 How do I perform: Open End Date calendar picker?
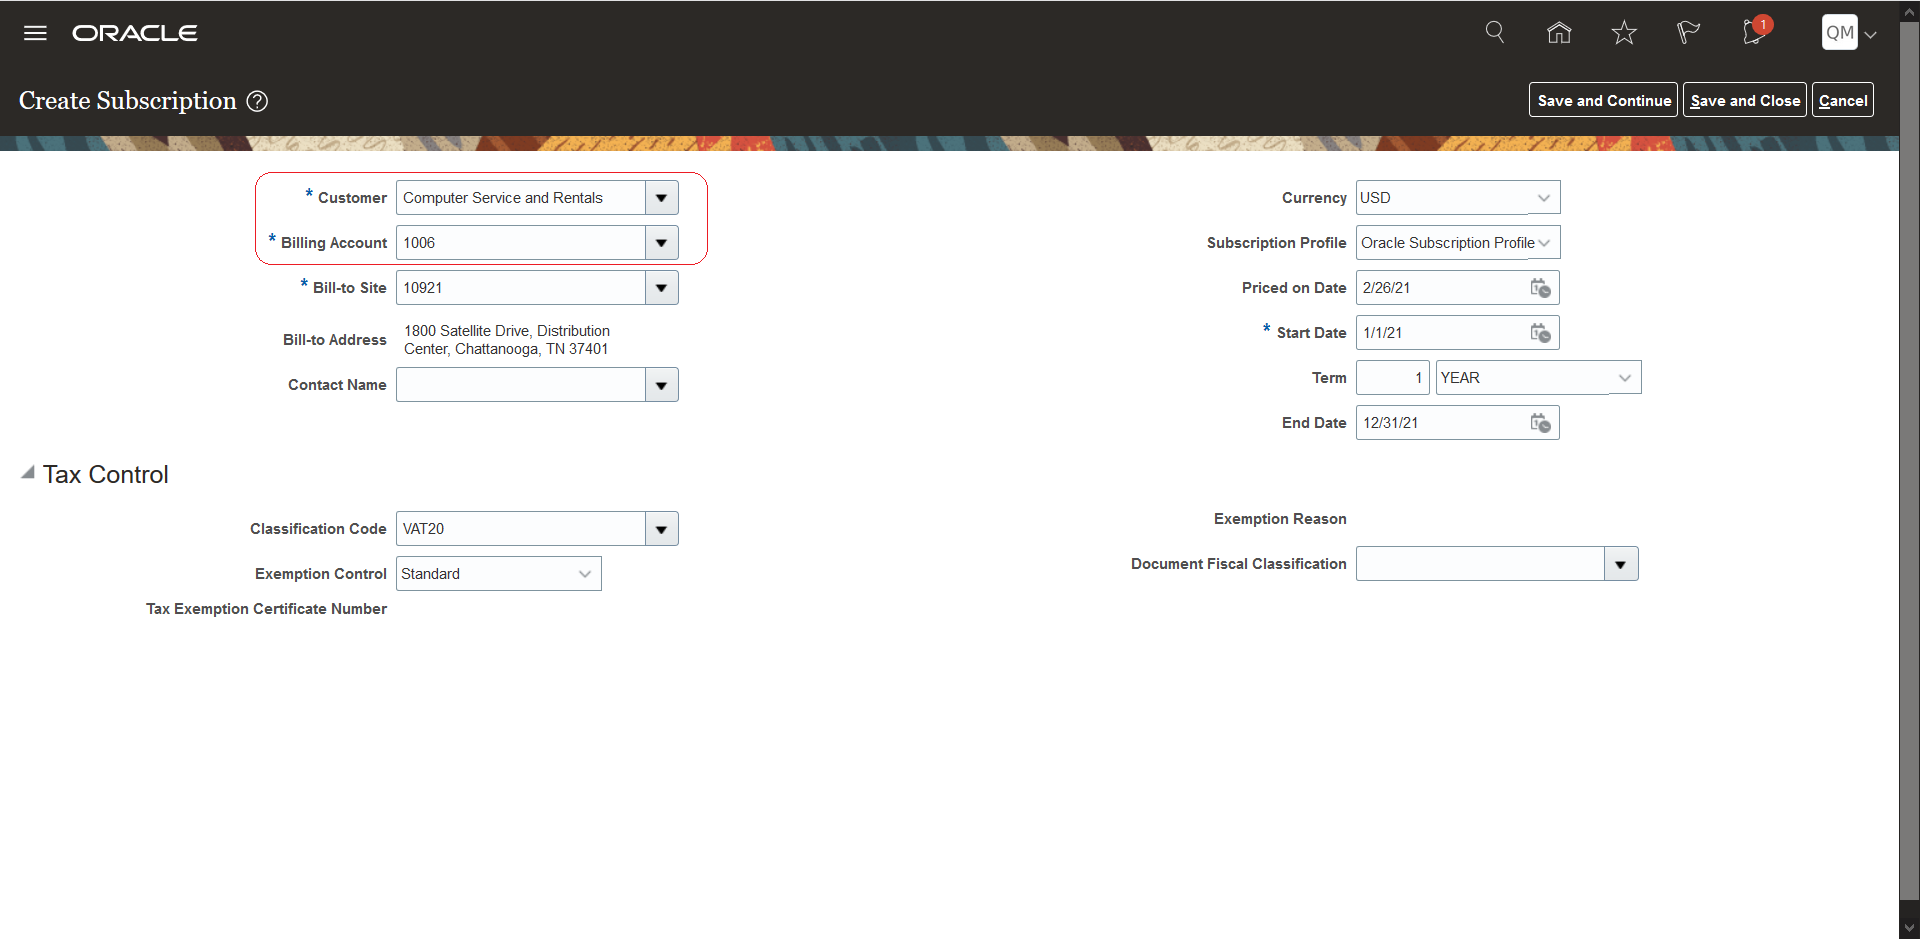pos(1540,423)
